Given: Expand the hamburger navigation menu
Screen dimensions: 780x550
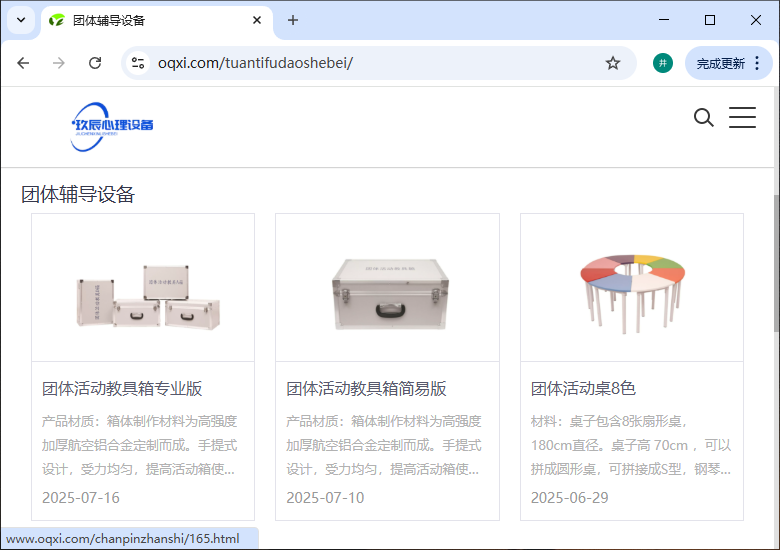Looking at the screenshot, I should click(x=742, y=118).
